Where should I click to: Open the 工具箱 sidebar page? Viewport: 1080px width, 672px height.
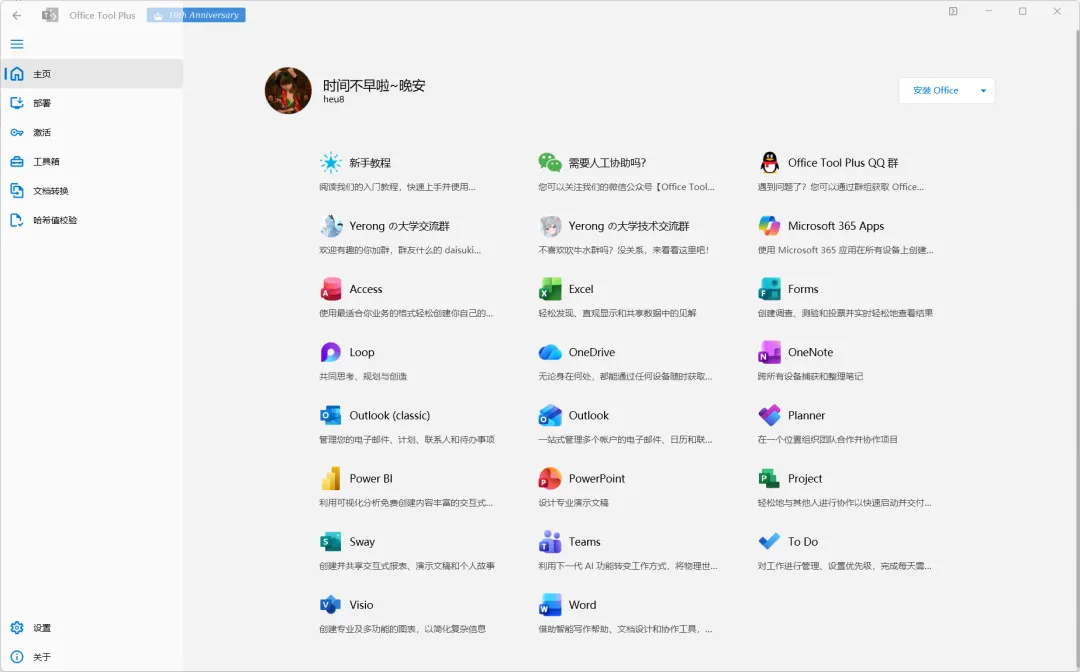point(92,162)
